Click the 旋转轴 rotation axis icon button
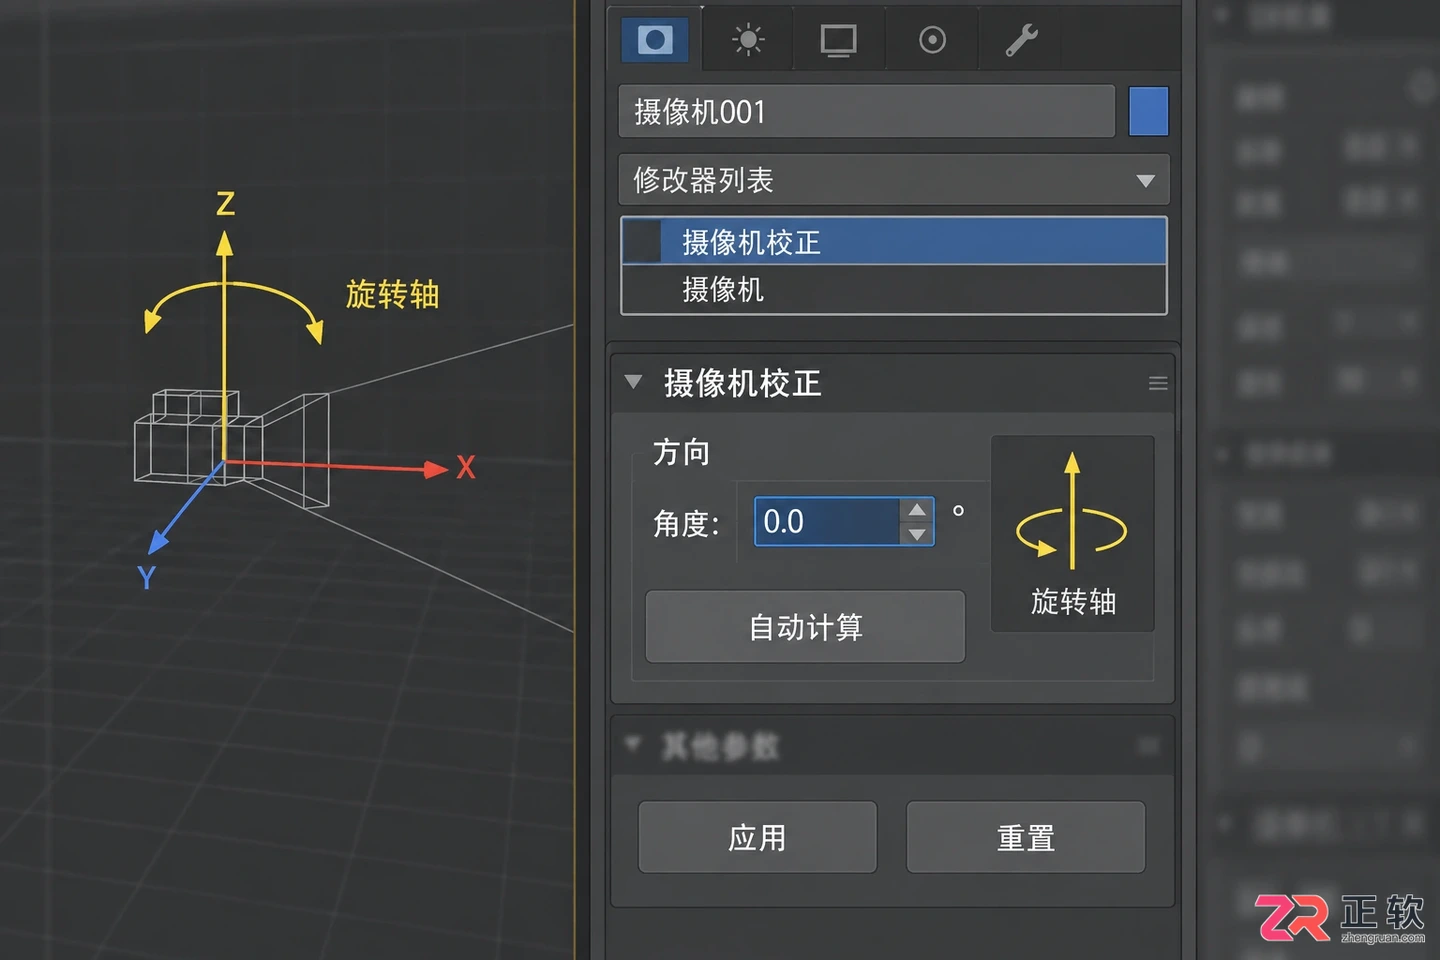 coord(1072,533)
